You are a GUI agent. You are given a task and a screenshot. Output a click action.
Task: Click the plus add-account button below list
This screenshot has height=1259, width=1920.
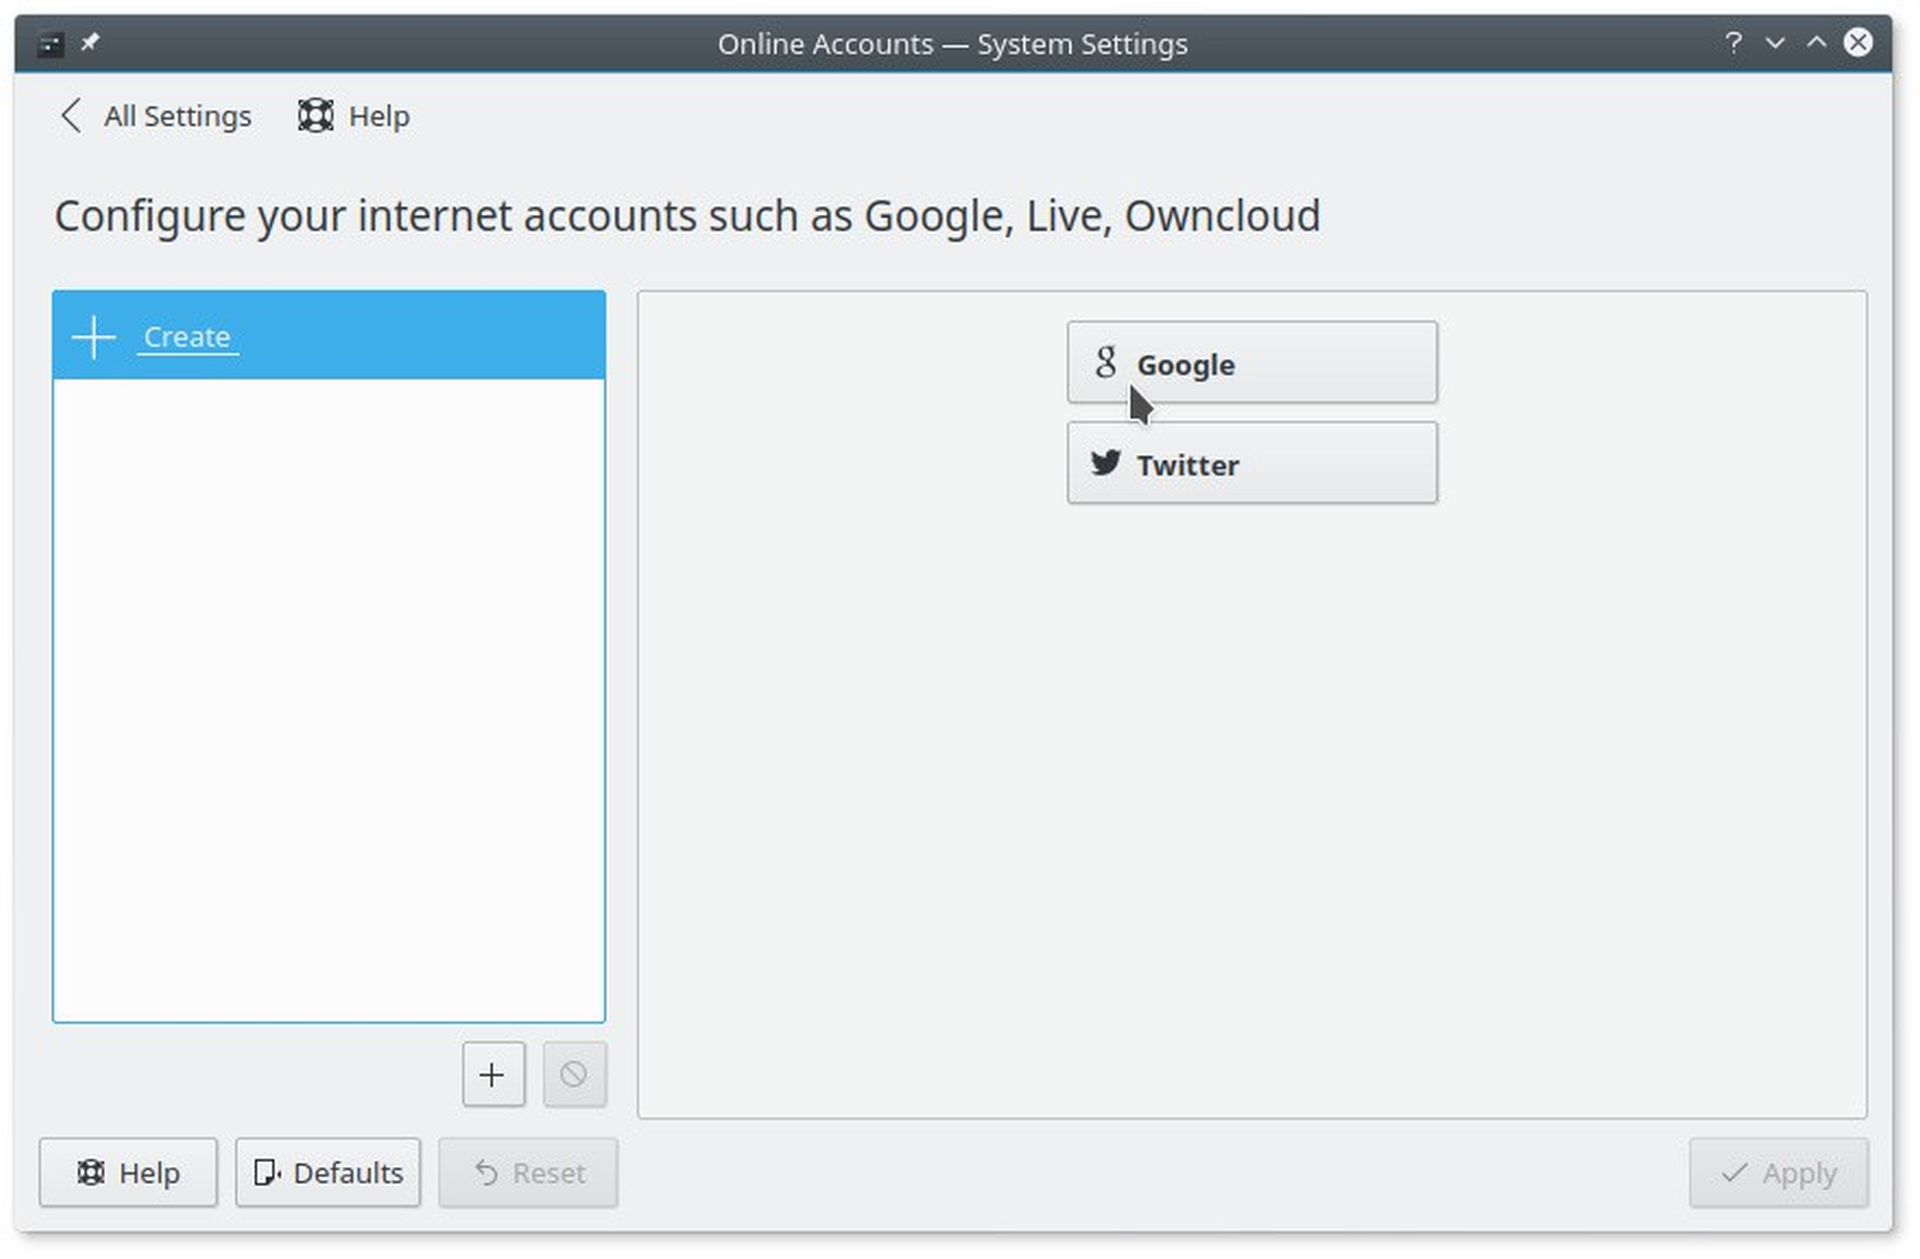(493, 1074)
